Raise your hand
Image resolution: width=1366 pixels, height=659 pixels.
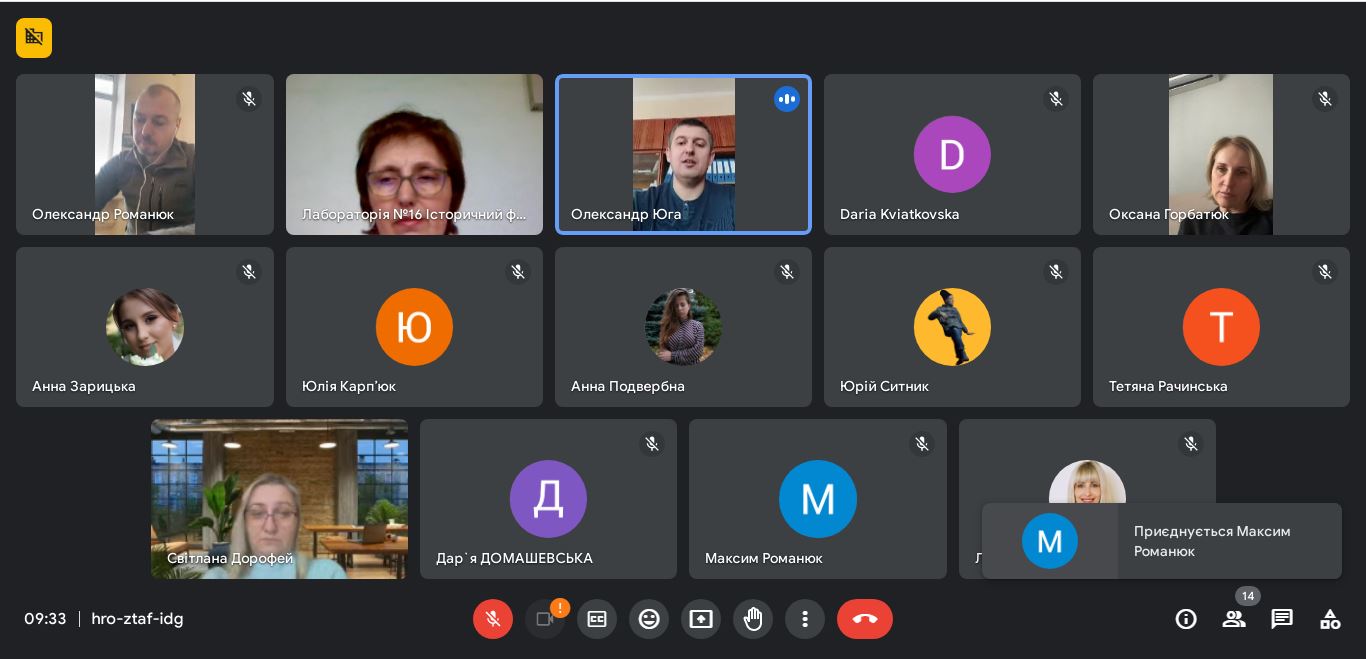[x=753, y=619]
